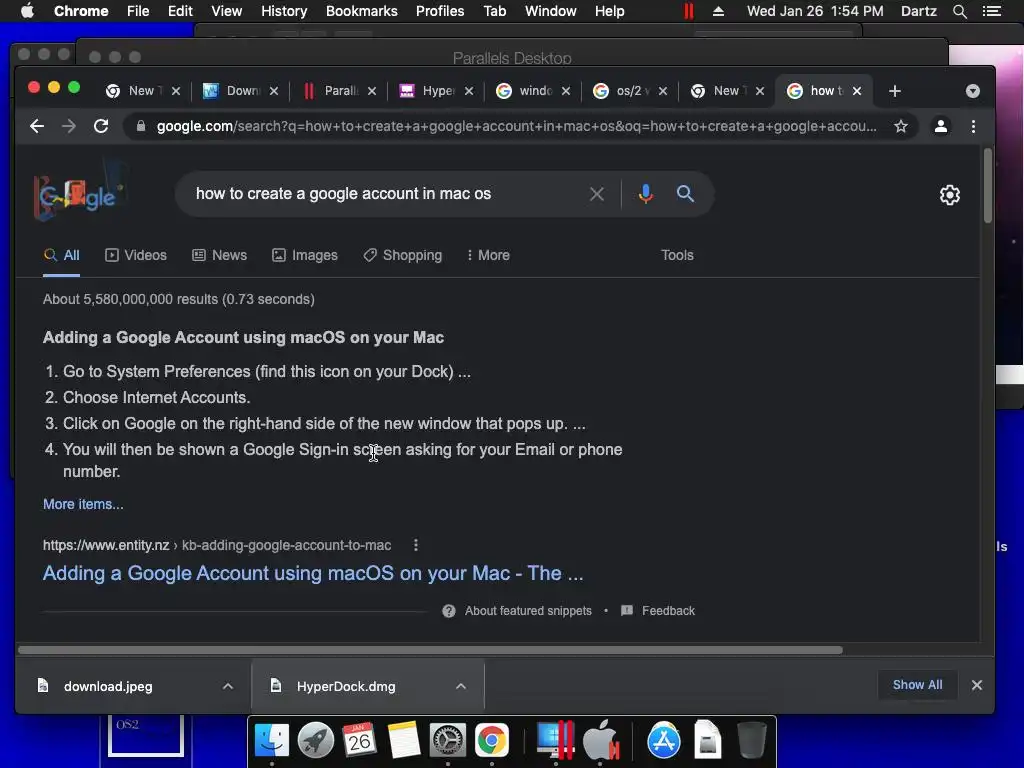The image size is (1024, 768).
Task: Open the download.jpeg file
Action: click(108, 686)
